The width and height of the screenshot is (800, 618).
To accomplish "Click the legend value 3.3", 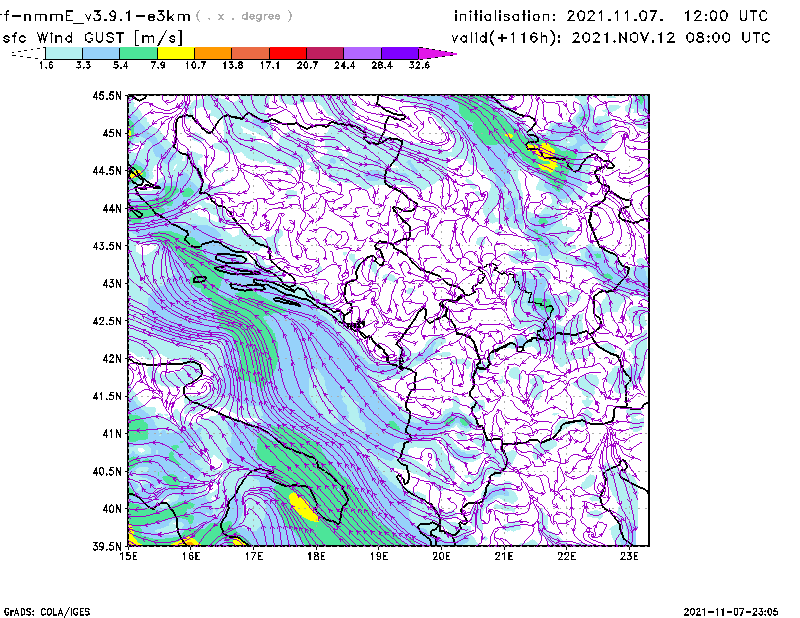I will (83, 65).
